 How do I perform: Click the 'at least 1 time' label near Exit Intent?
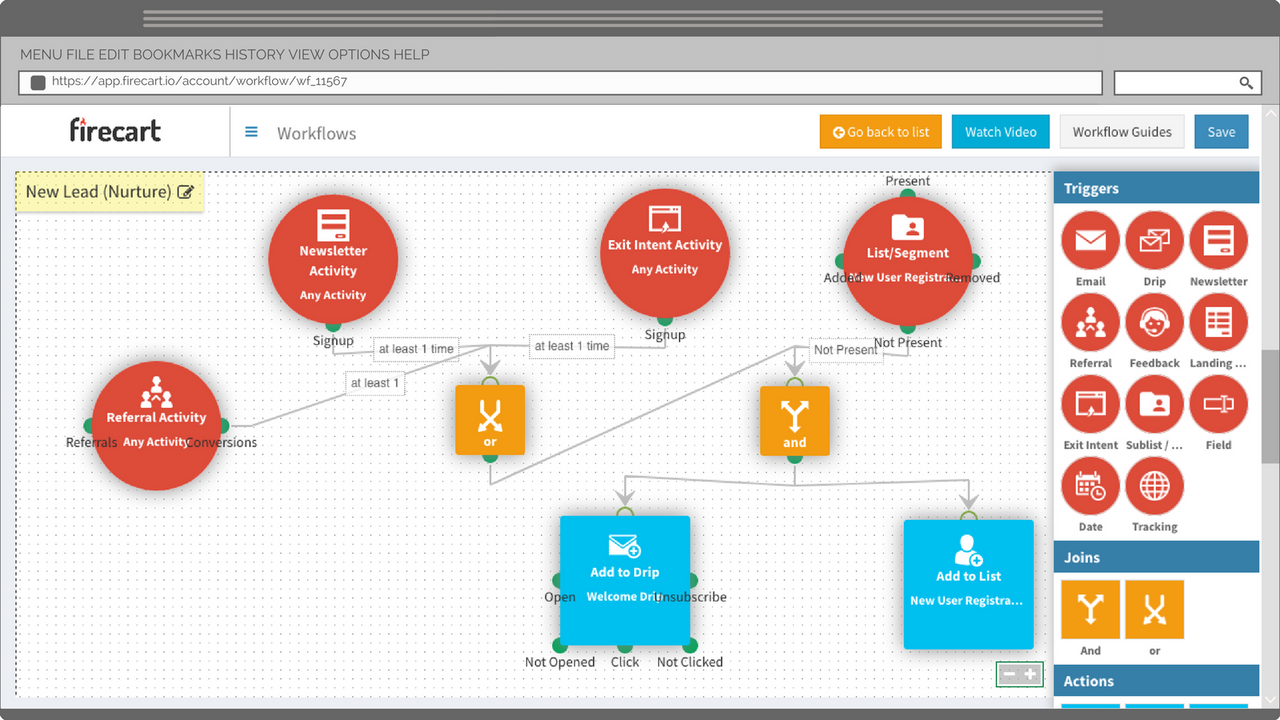(x=571, y=346)
